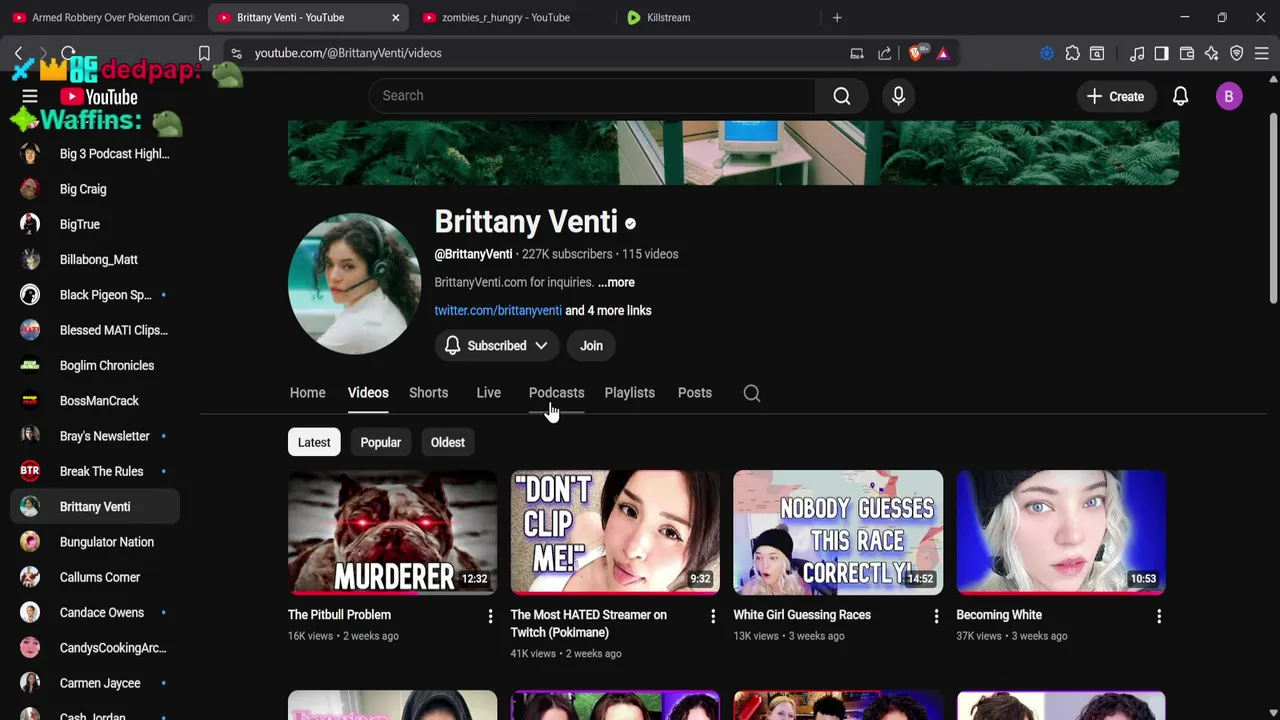Image resolution: width=1280 pixels, height=720 pixels.
Task: Reload the page
Action: point(68,53)
